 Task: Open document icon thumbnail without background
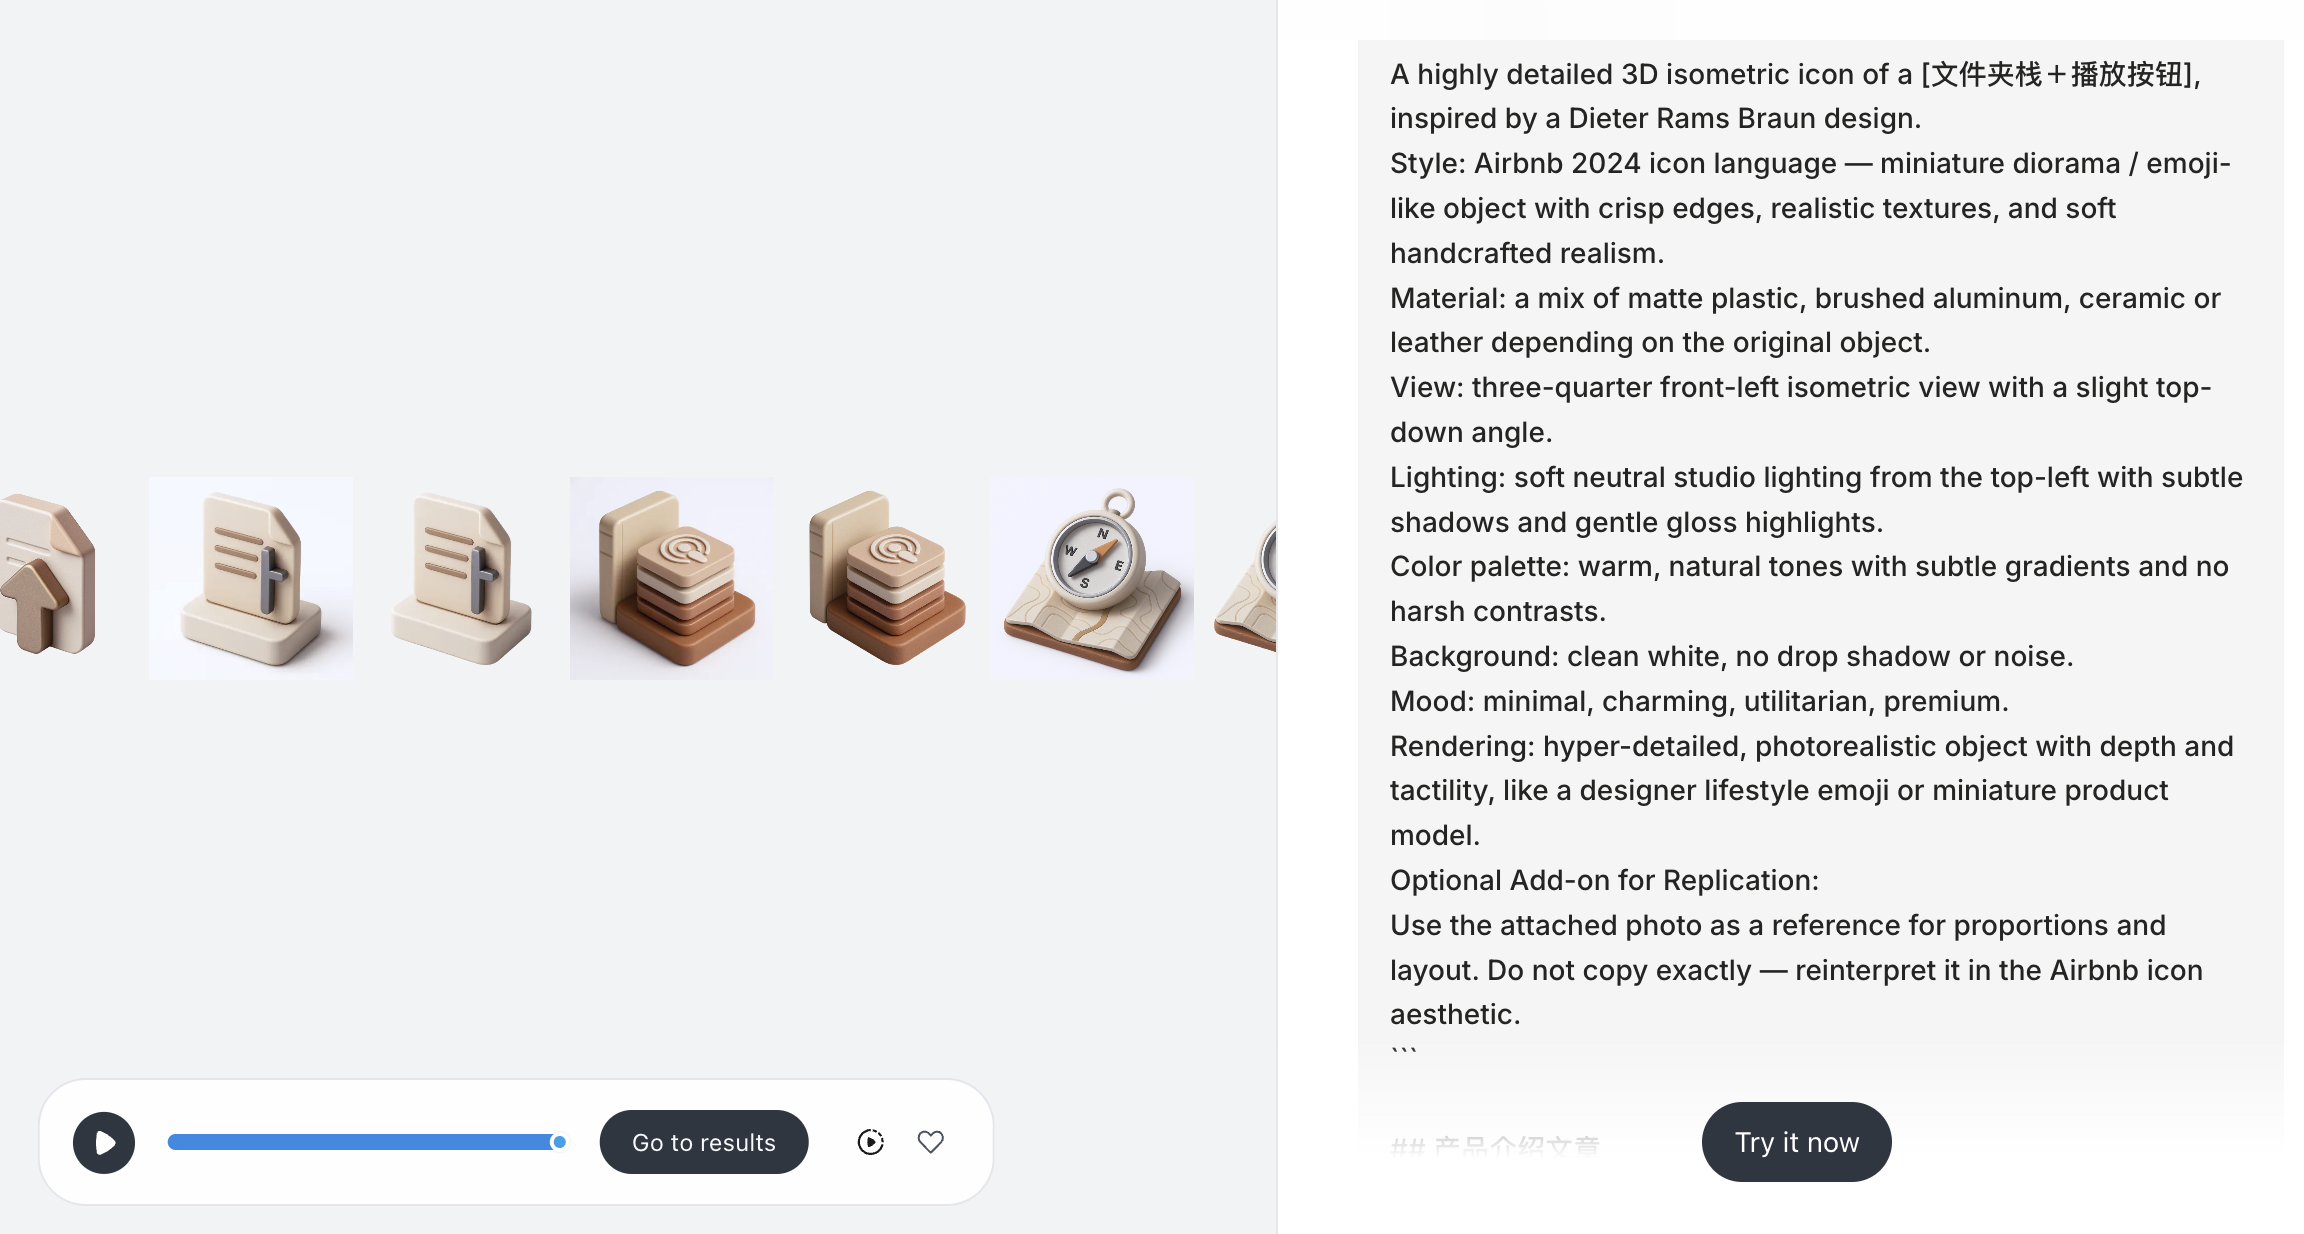[461, 578]
